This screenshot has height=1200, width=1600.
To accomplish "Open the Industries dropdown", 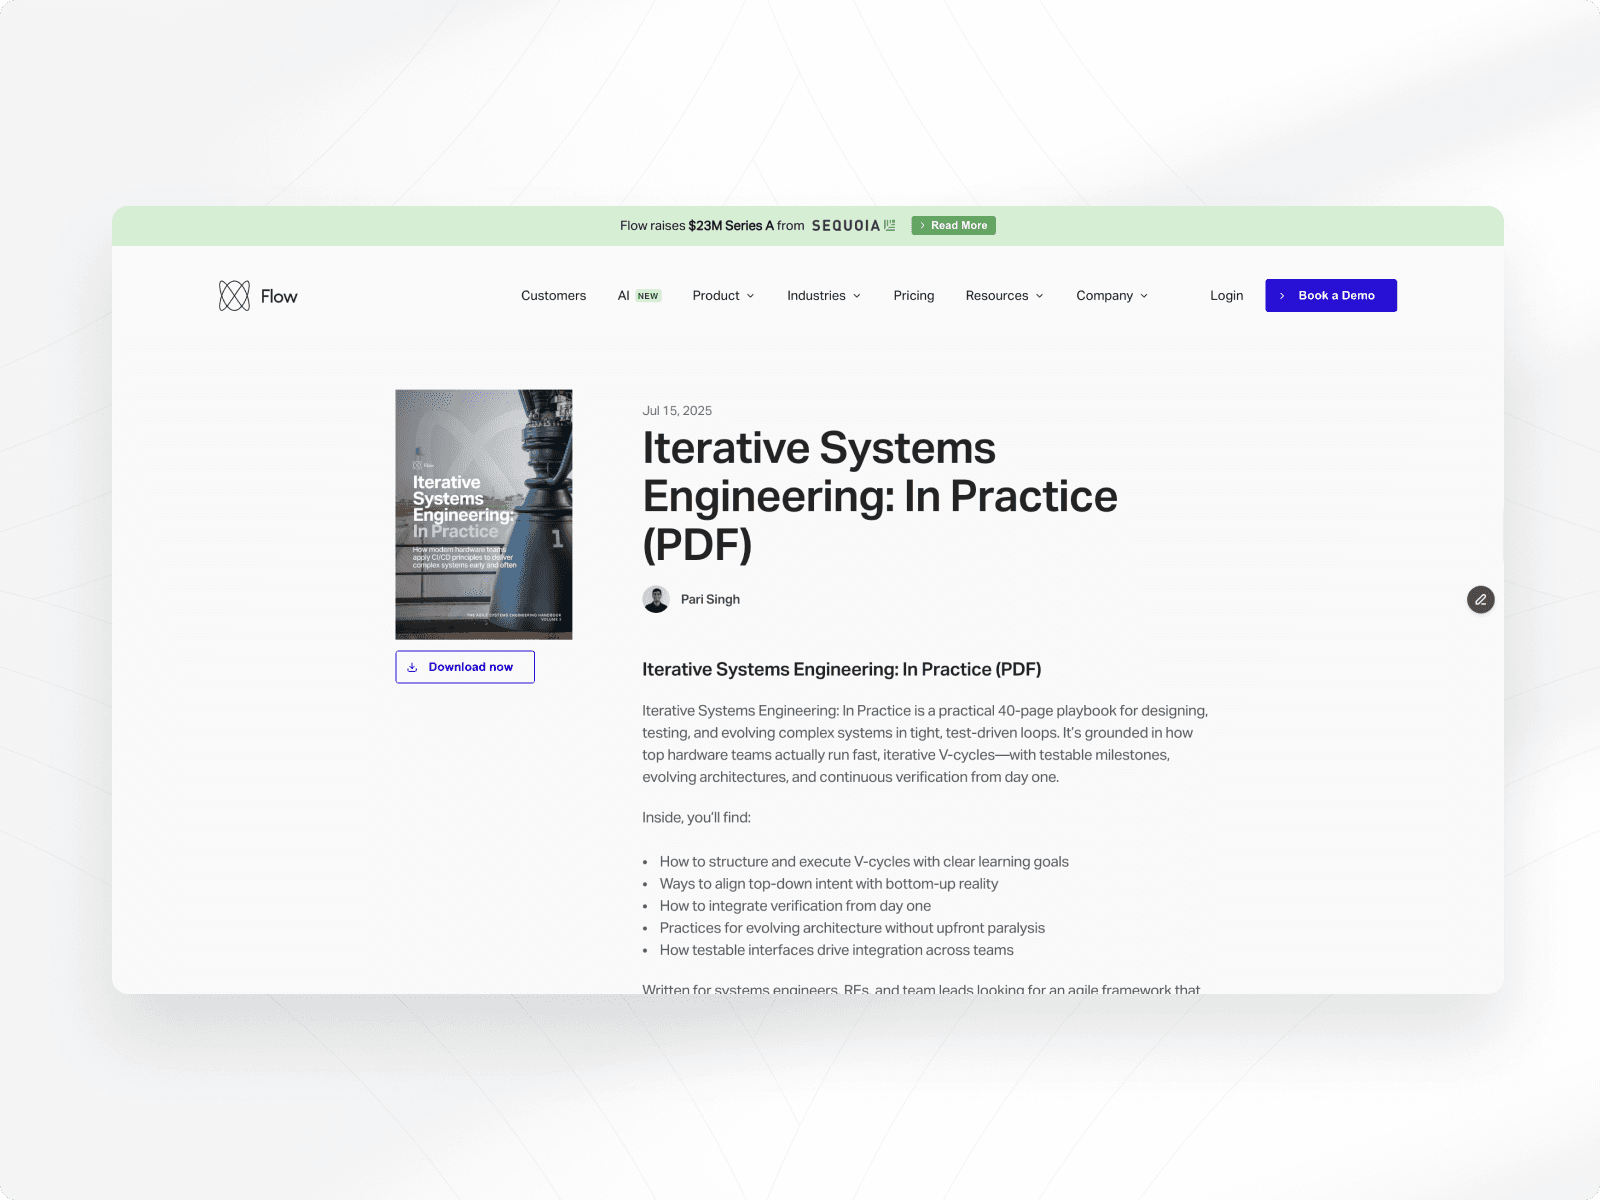I will coord(823,295).
